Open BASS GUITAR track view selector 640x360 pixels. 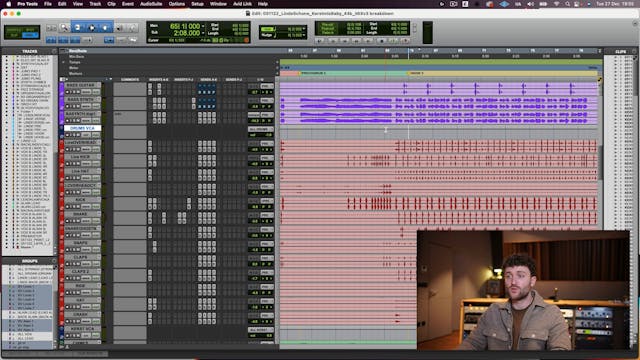tap(86, 92)
